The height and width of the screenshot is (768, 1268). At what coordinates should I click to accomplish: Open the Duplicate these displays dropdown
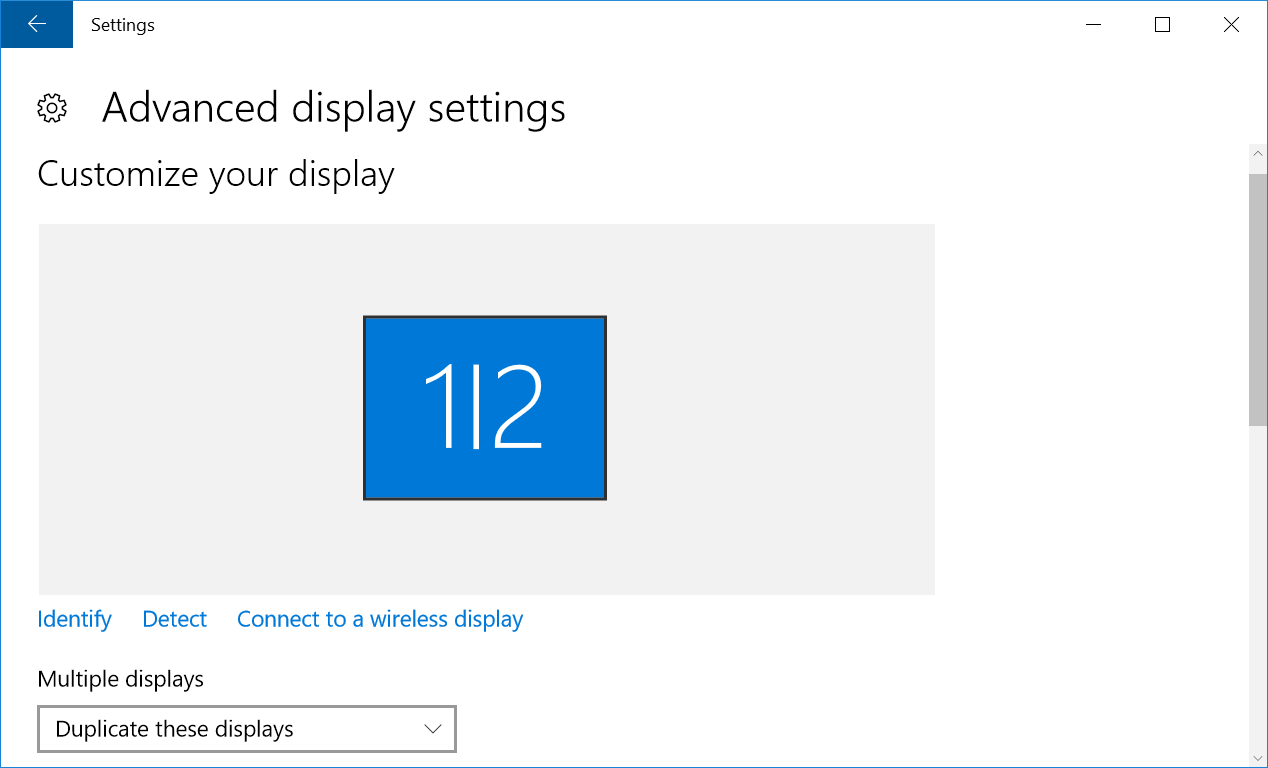(247, 729)
